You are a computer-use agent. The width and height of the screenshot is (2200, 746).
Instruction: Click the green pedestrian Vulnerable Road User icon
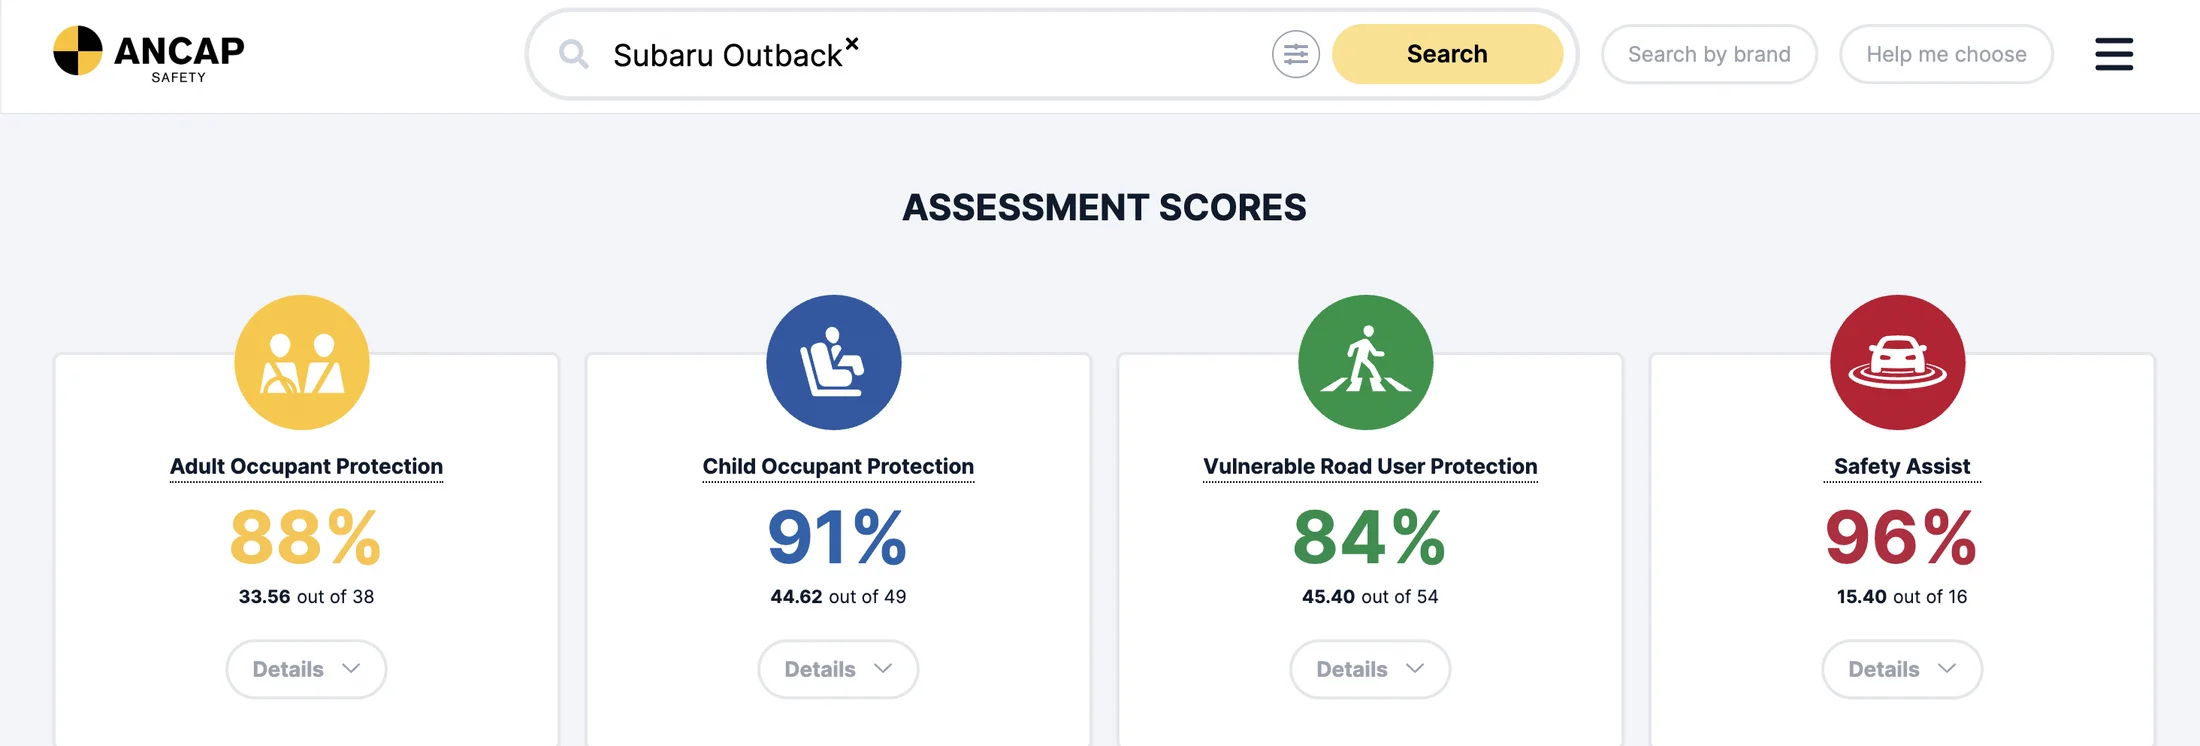point(1365,362)
